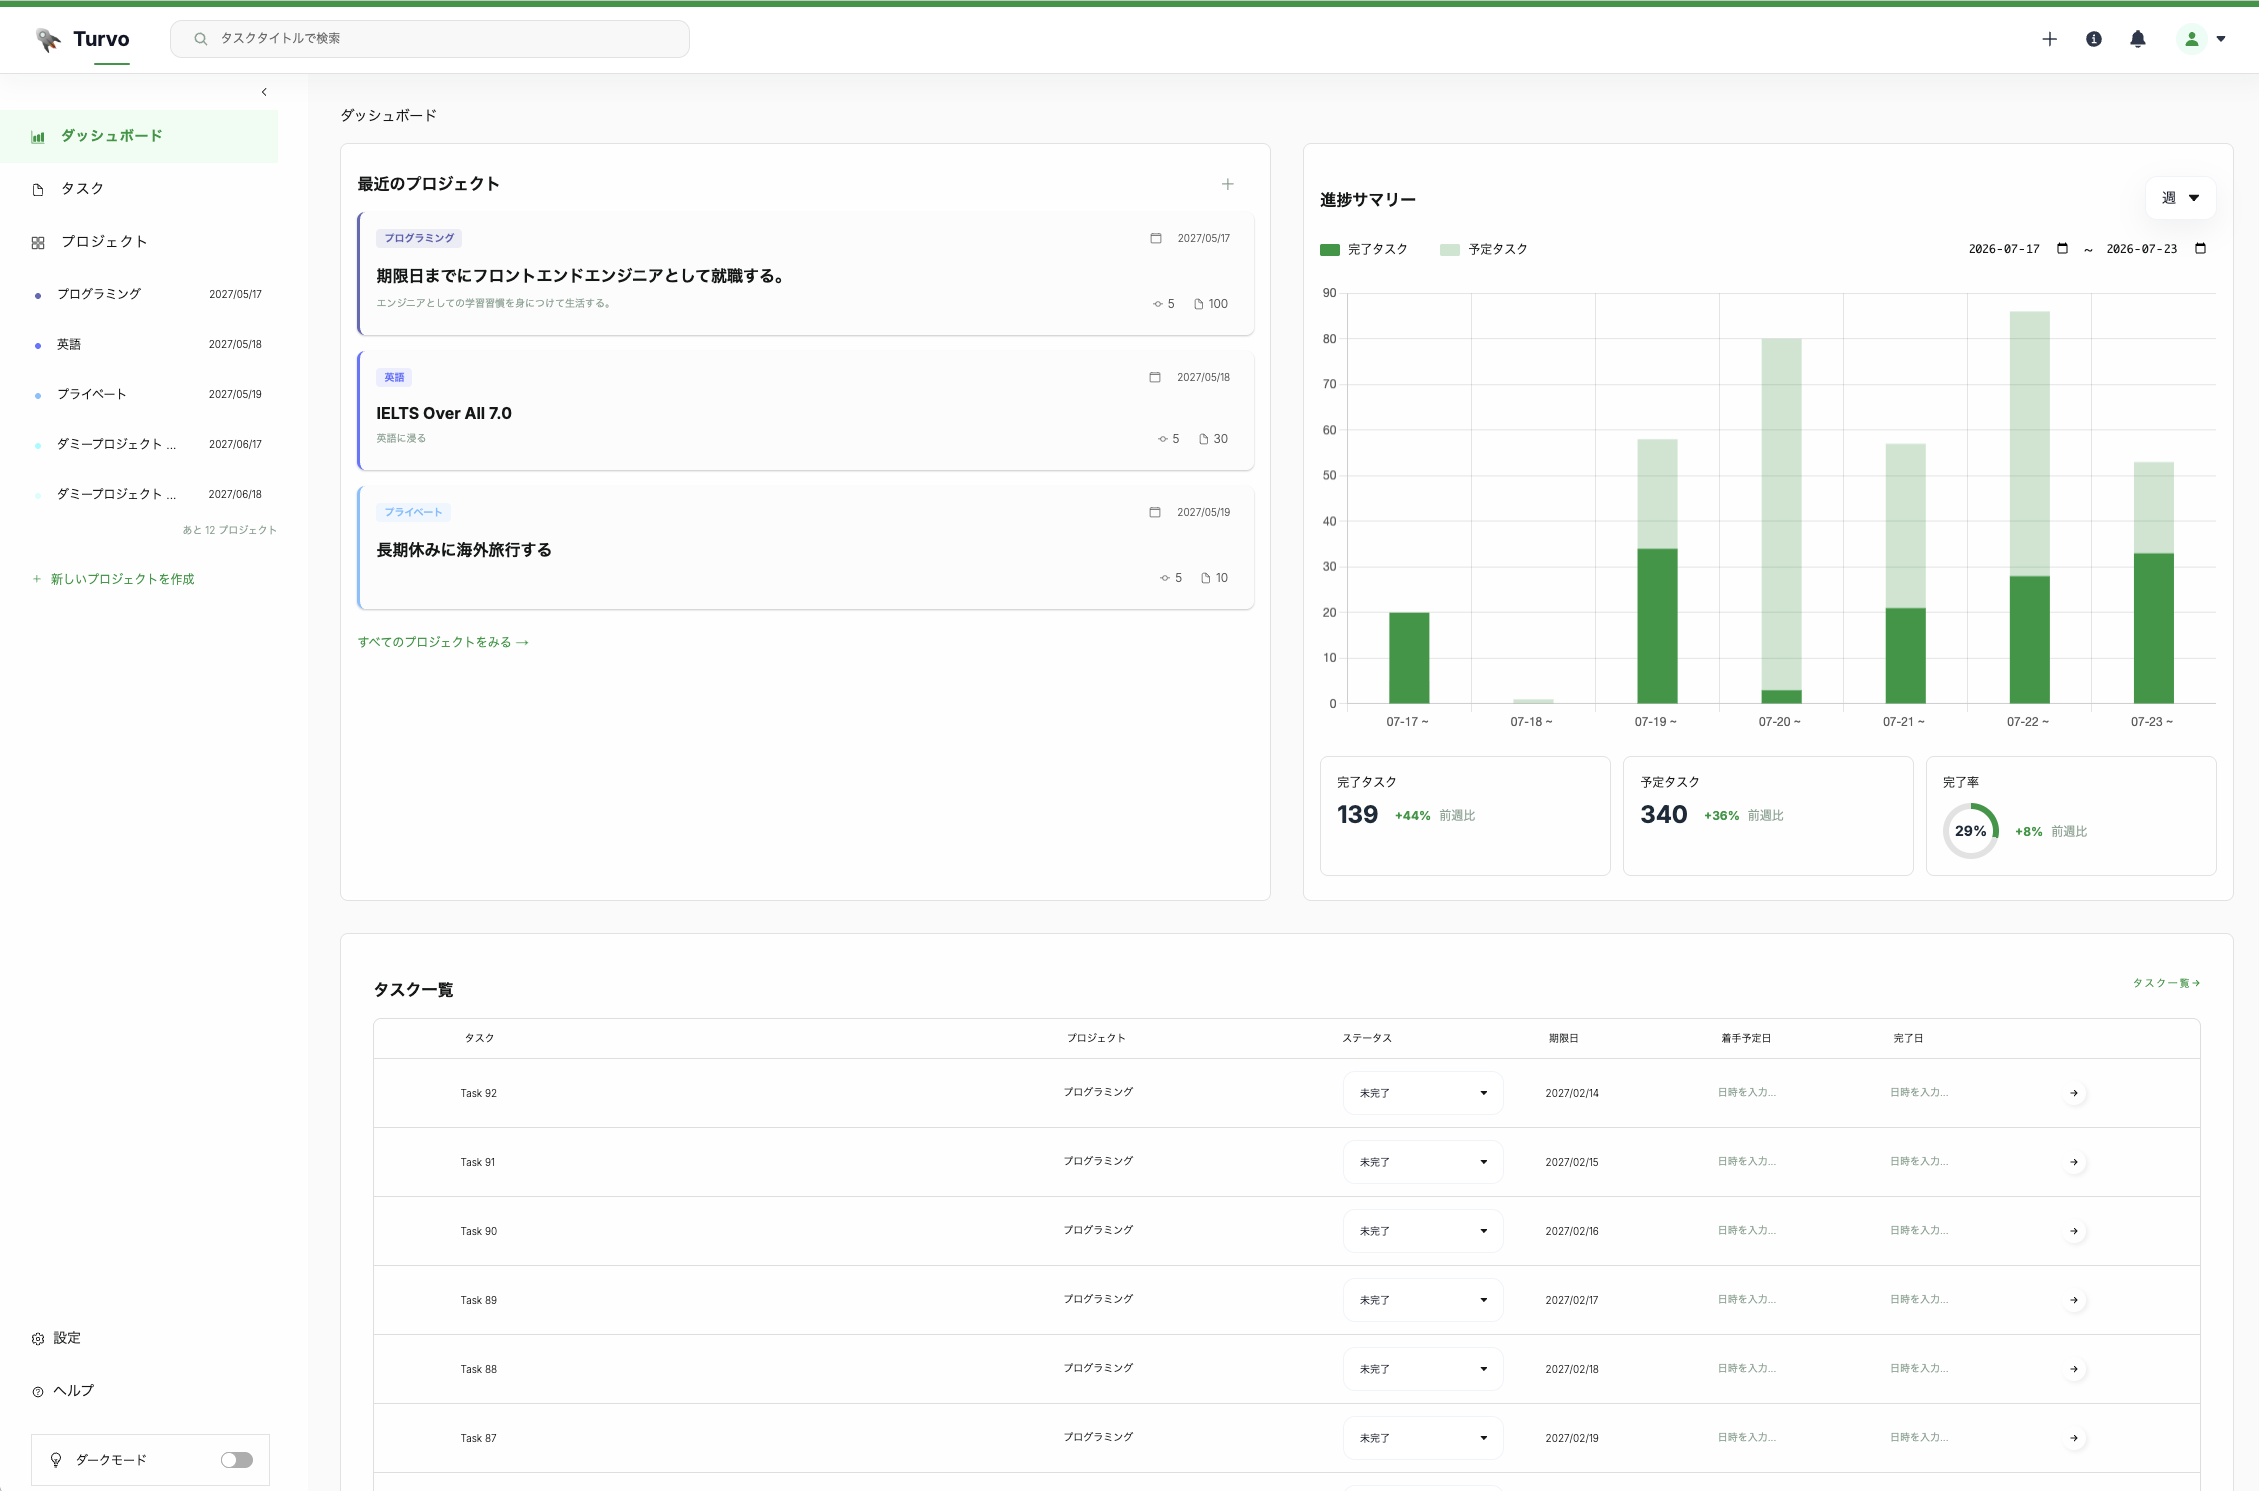Add a recent project with plus icon
Image resolution: width=2259 pixels, height=1491 pixels.
[x=1227, y=184]
